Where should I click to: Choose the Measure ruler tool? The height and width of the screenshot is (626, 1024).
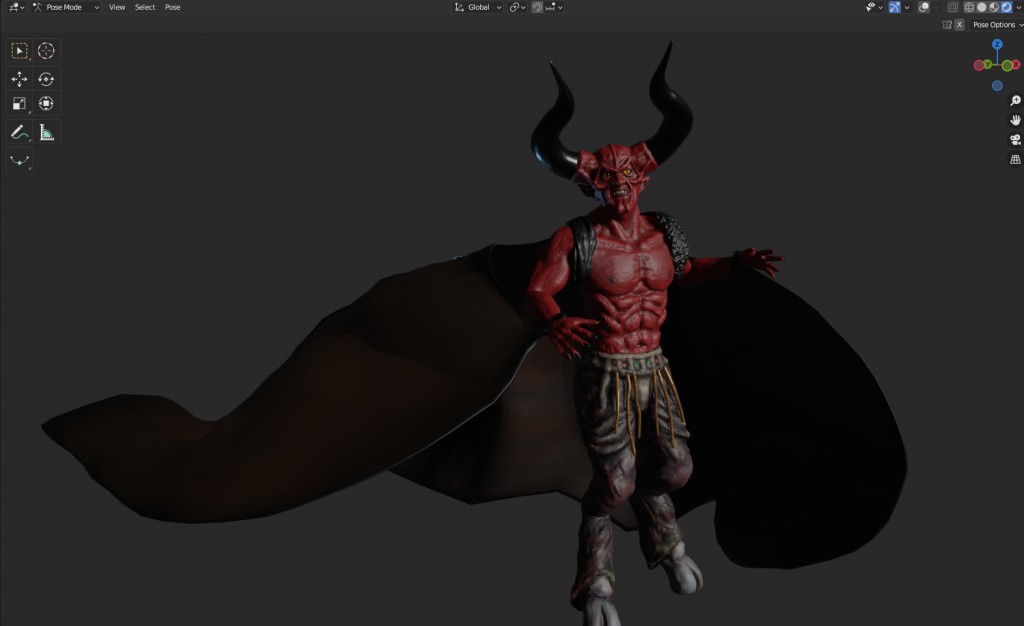pos(46,133)
